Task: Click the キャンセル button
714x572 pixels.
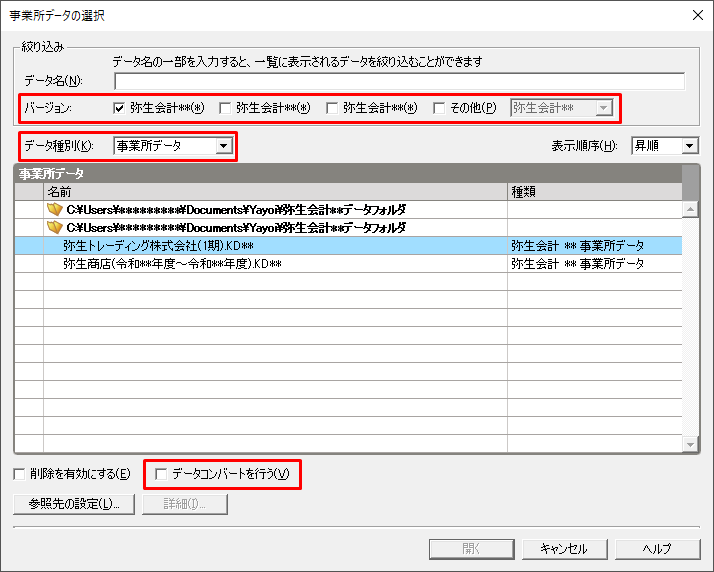Action: coord(565,549)
